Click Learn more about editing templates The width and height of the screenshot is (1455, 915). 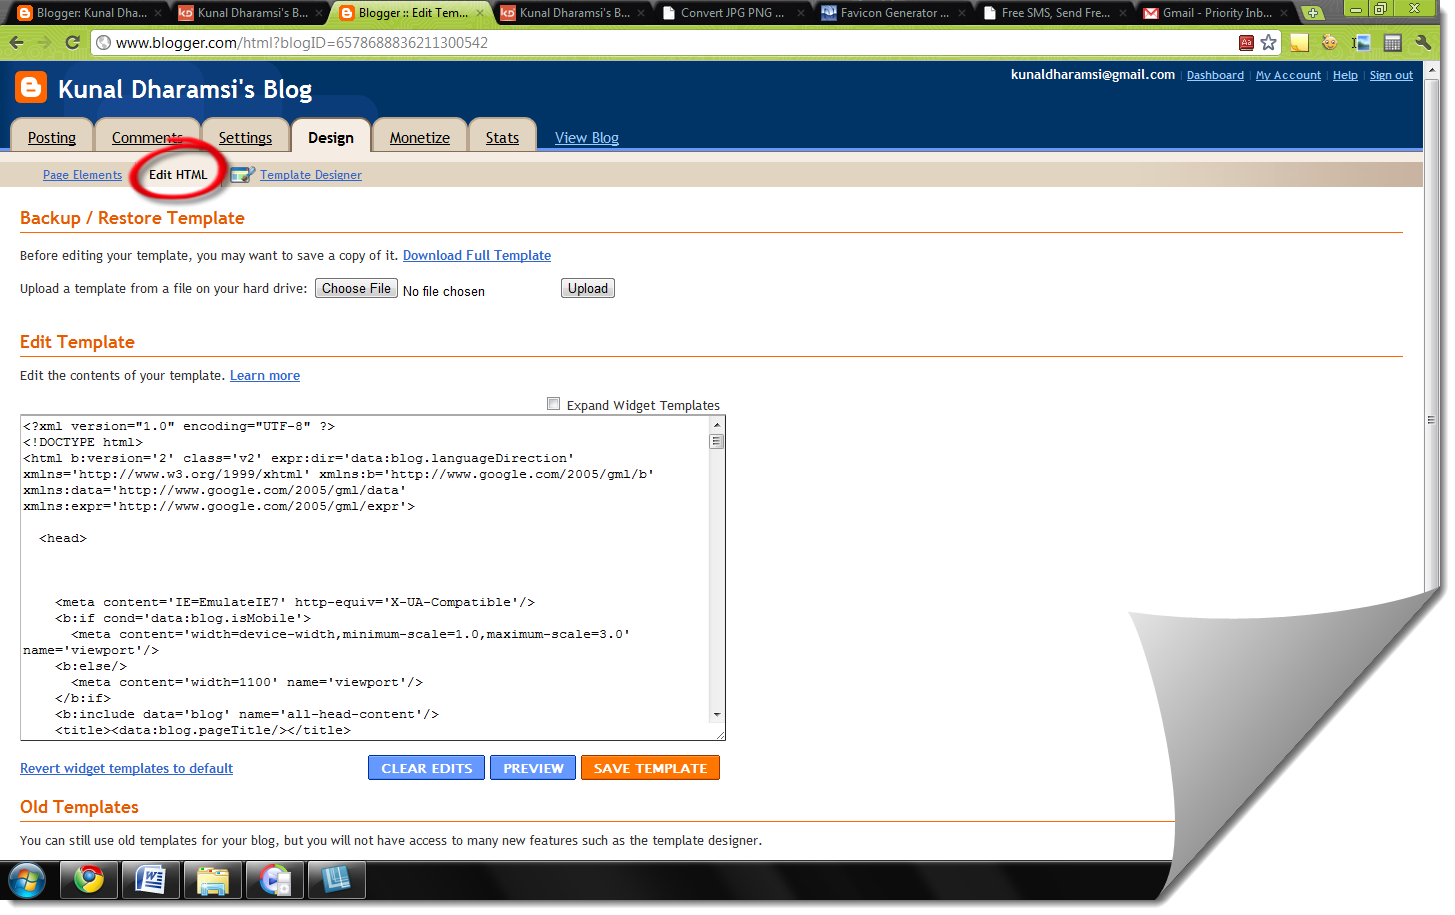265,375
